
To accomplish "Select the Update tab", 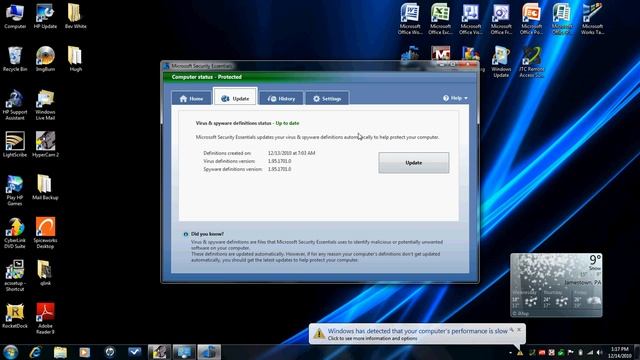I will point(235,98).
